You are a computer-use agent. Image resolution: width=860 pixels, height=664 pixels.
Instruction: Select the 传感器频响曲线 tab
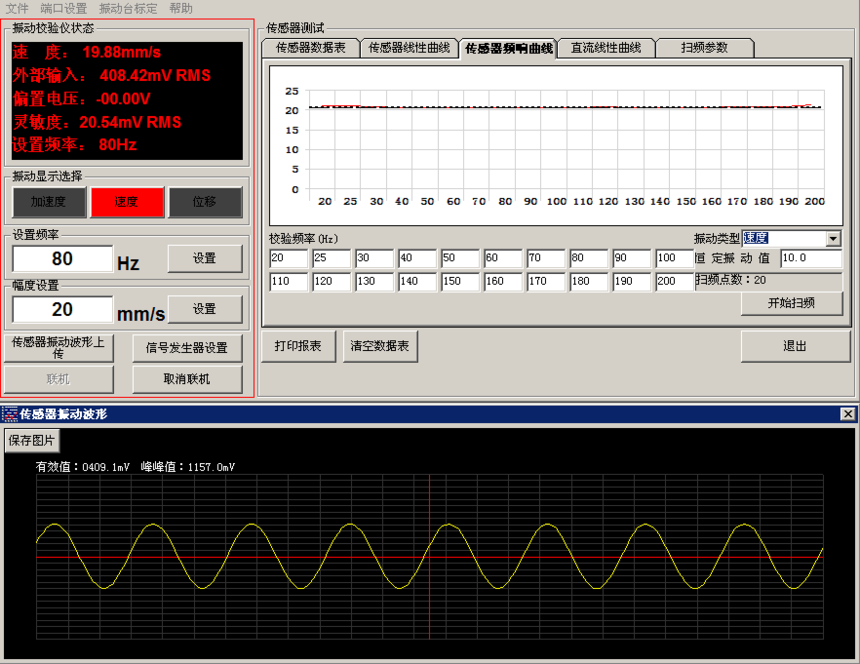[508, 48]
